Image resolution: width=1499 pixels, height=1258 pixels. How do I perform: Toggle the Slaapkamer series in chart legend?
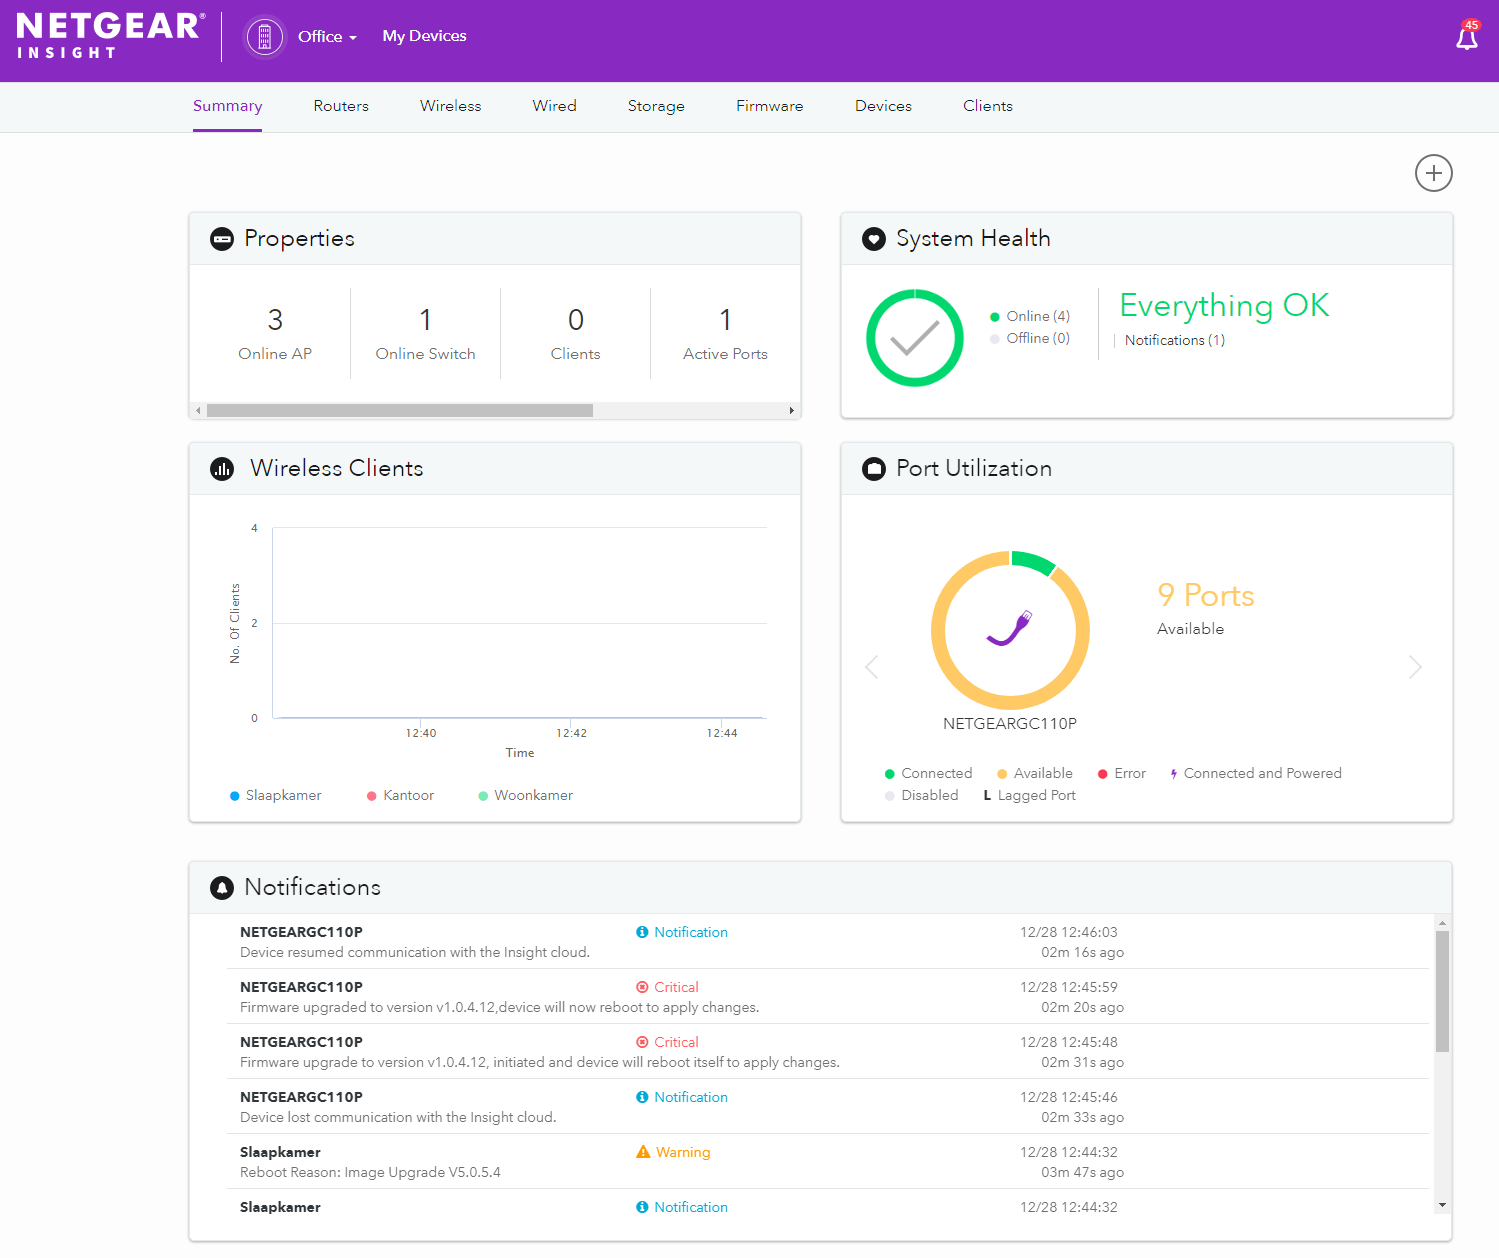(276, 796)
